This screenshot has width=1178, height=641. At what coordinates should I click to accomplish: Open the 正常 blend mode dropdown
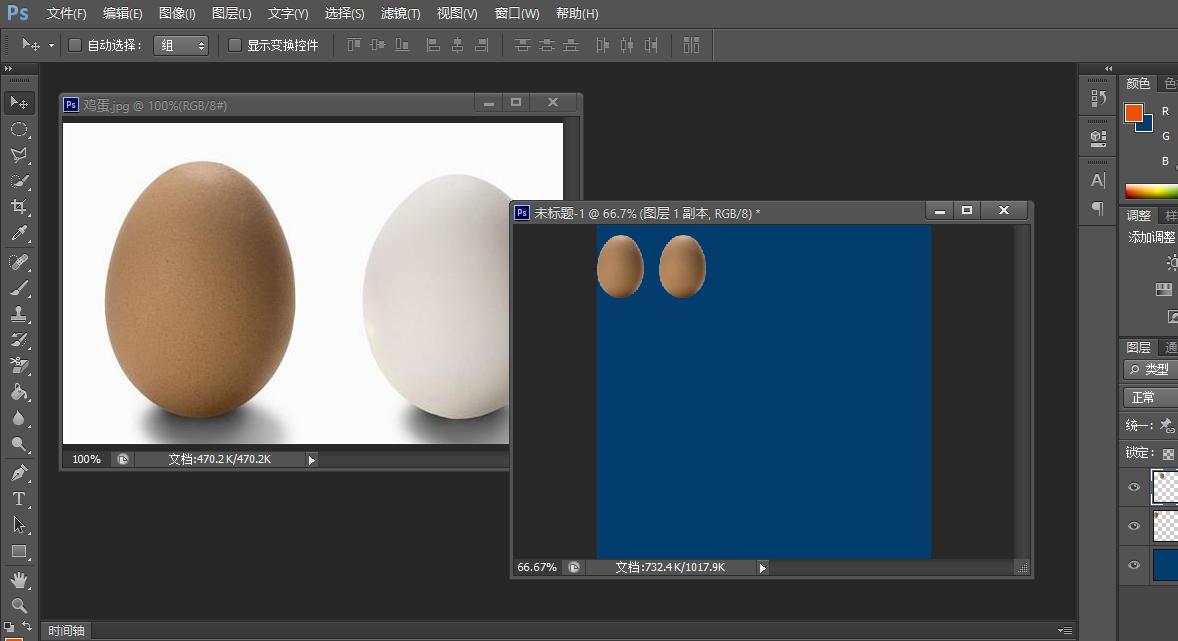(x=1150, y=397)
